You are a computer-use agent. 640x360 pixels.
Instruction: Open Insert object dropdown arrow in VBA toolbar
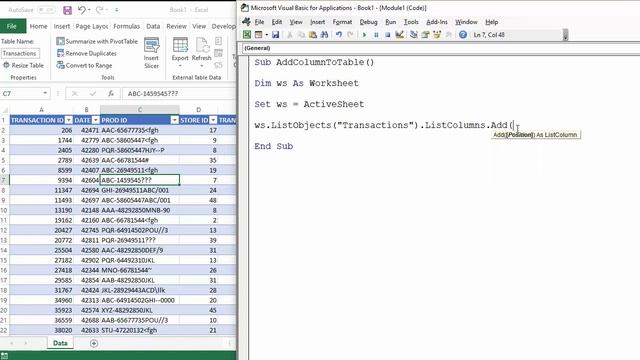tap(266, 35)
